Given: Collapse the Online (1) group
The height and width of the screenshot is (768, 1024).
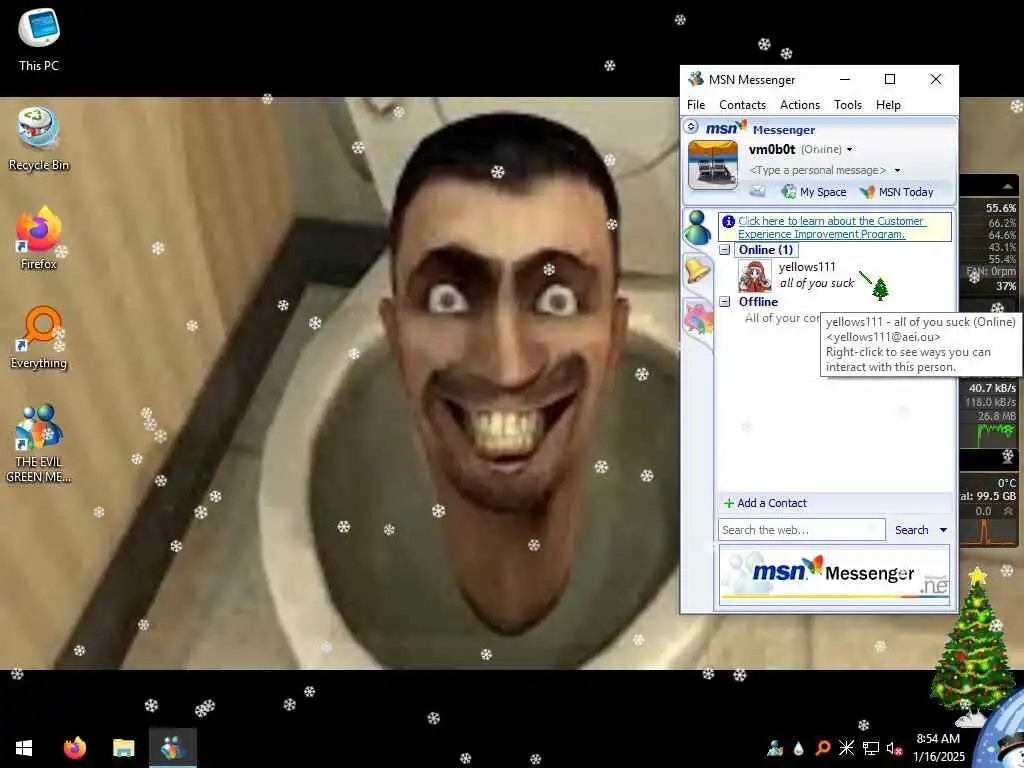Looking at the screenshot, I should pos(724,249).
